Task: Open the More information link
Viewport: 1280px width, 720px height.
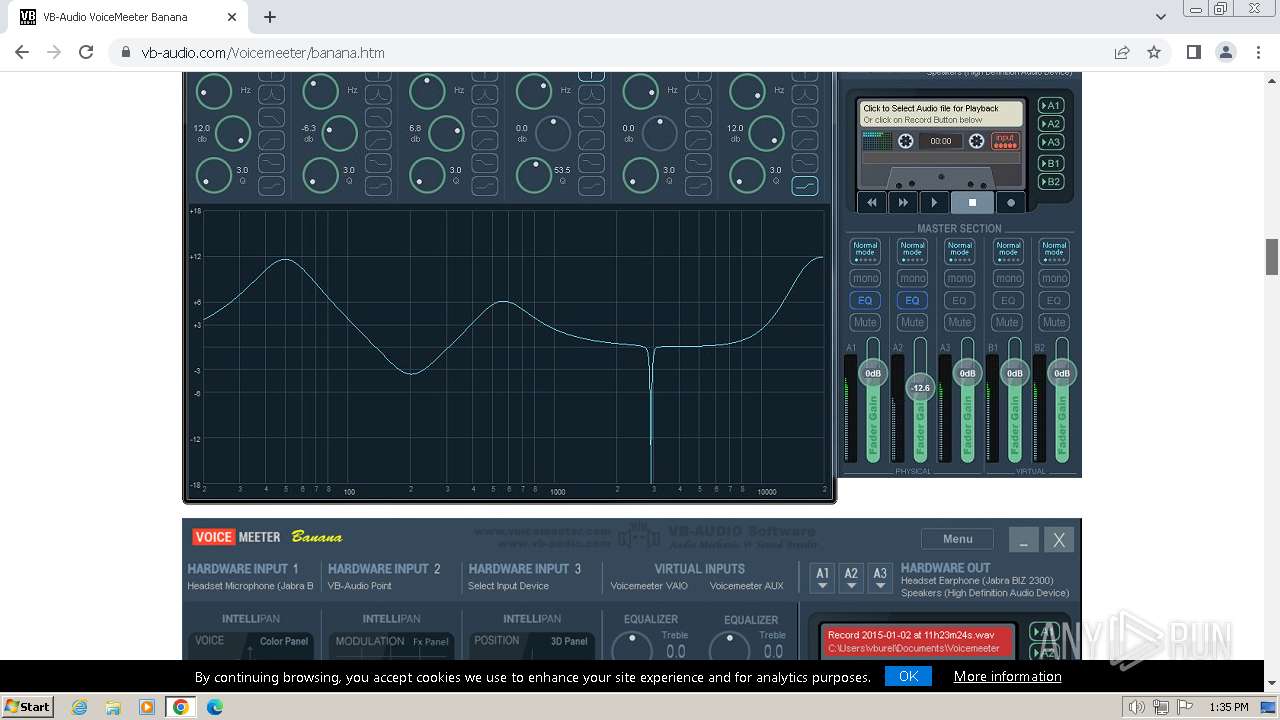Action: 1008,676
